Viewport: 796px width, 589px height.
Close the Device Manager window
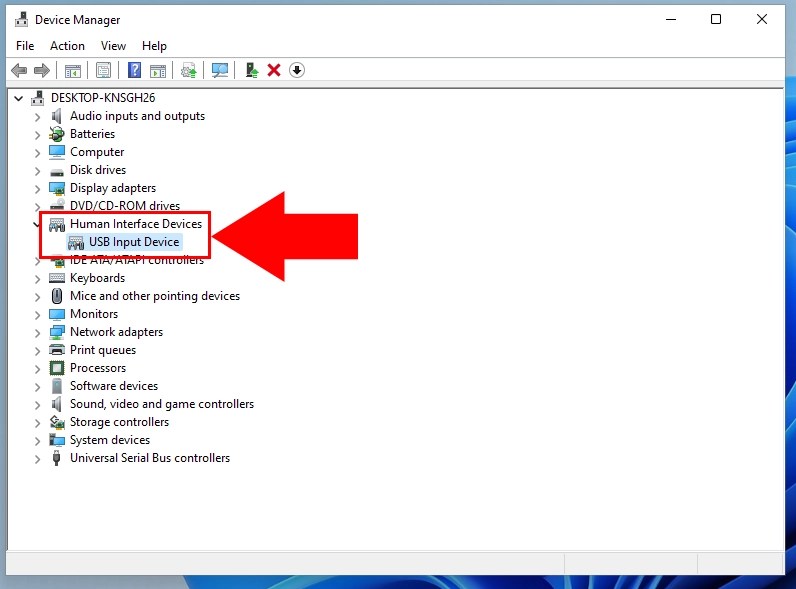point(761,19)
